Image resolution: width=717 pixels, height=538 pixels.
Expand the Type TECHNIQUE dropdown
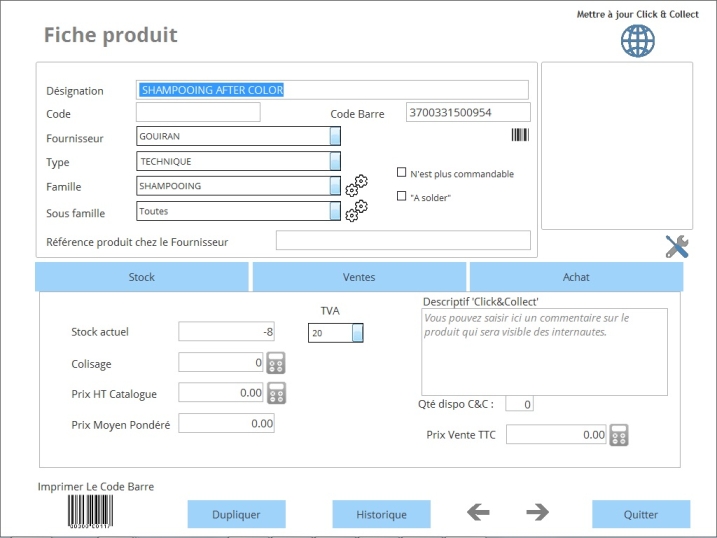[x=335, y=161]
